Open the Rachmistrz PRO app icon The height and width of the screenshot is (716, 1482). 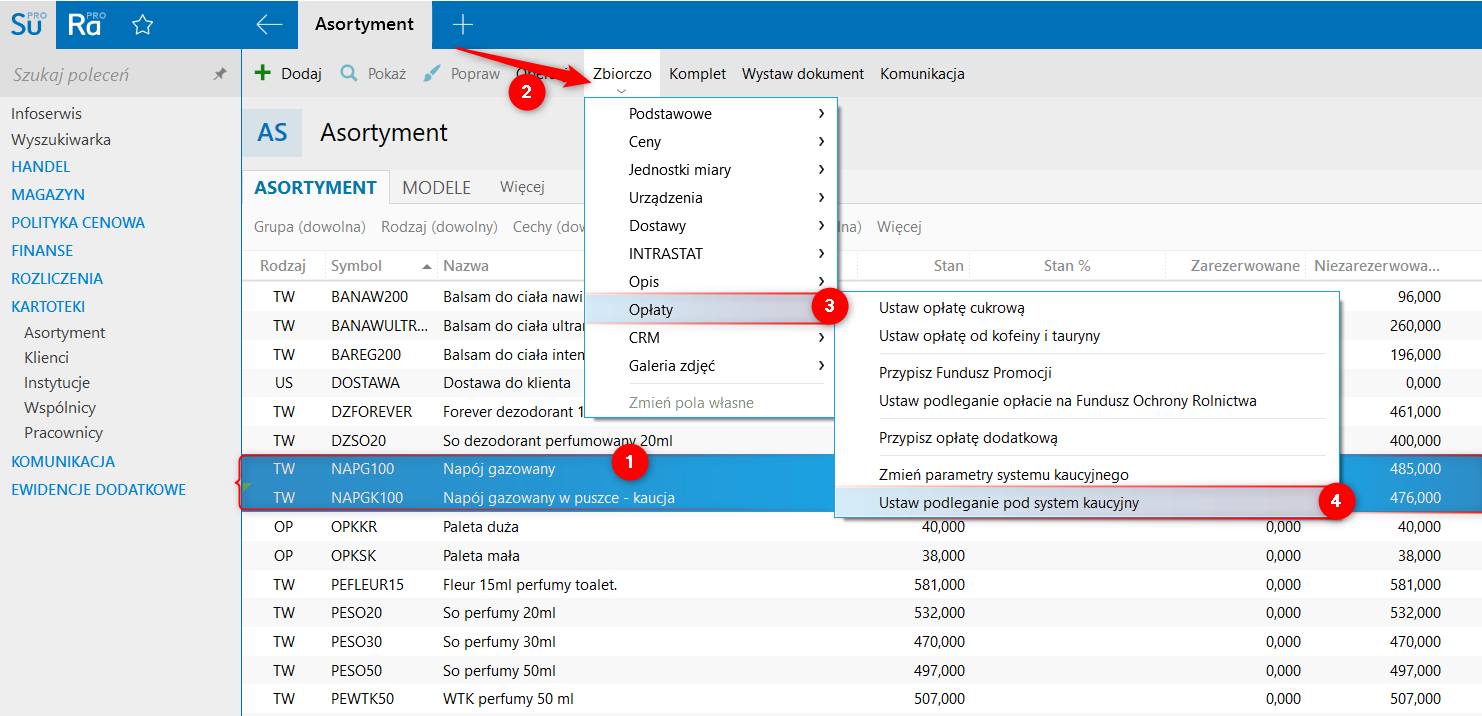(85, 24)
